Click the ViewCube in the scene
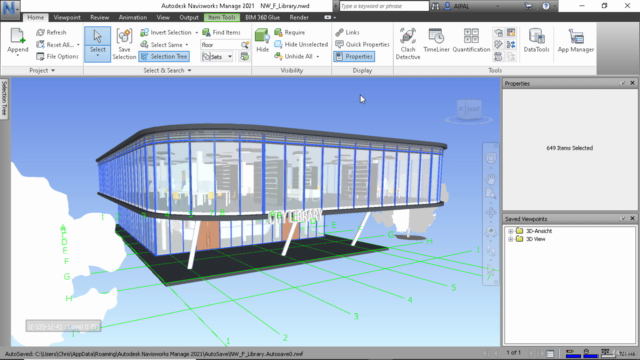 click(469, 109)
